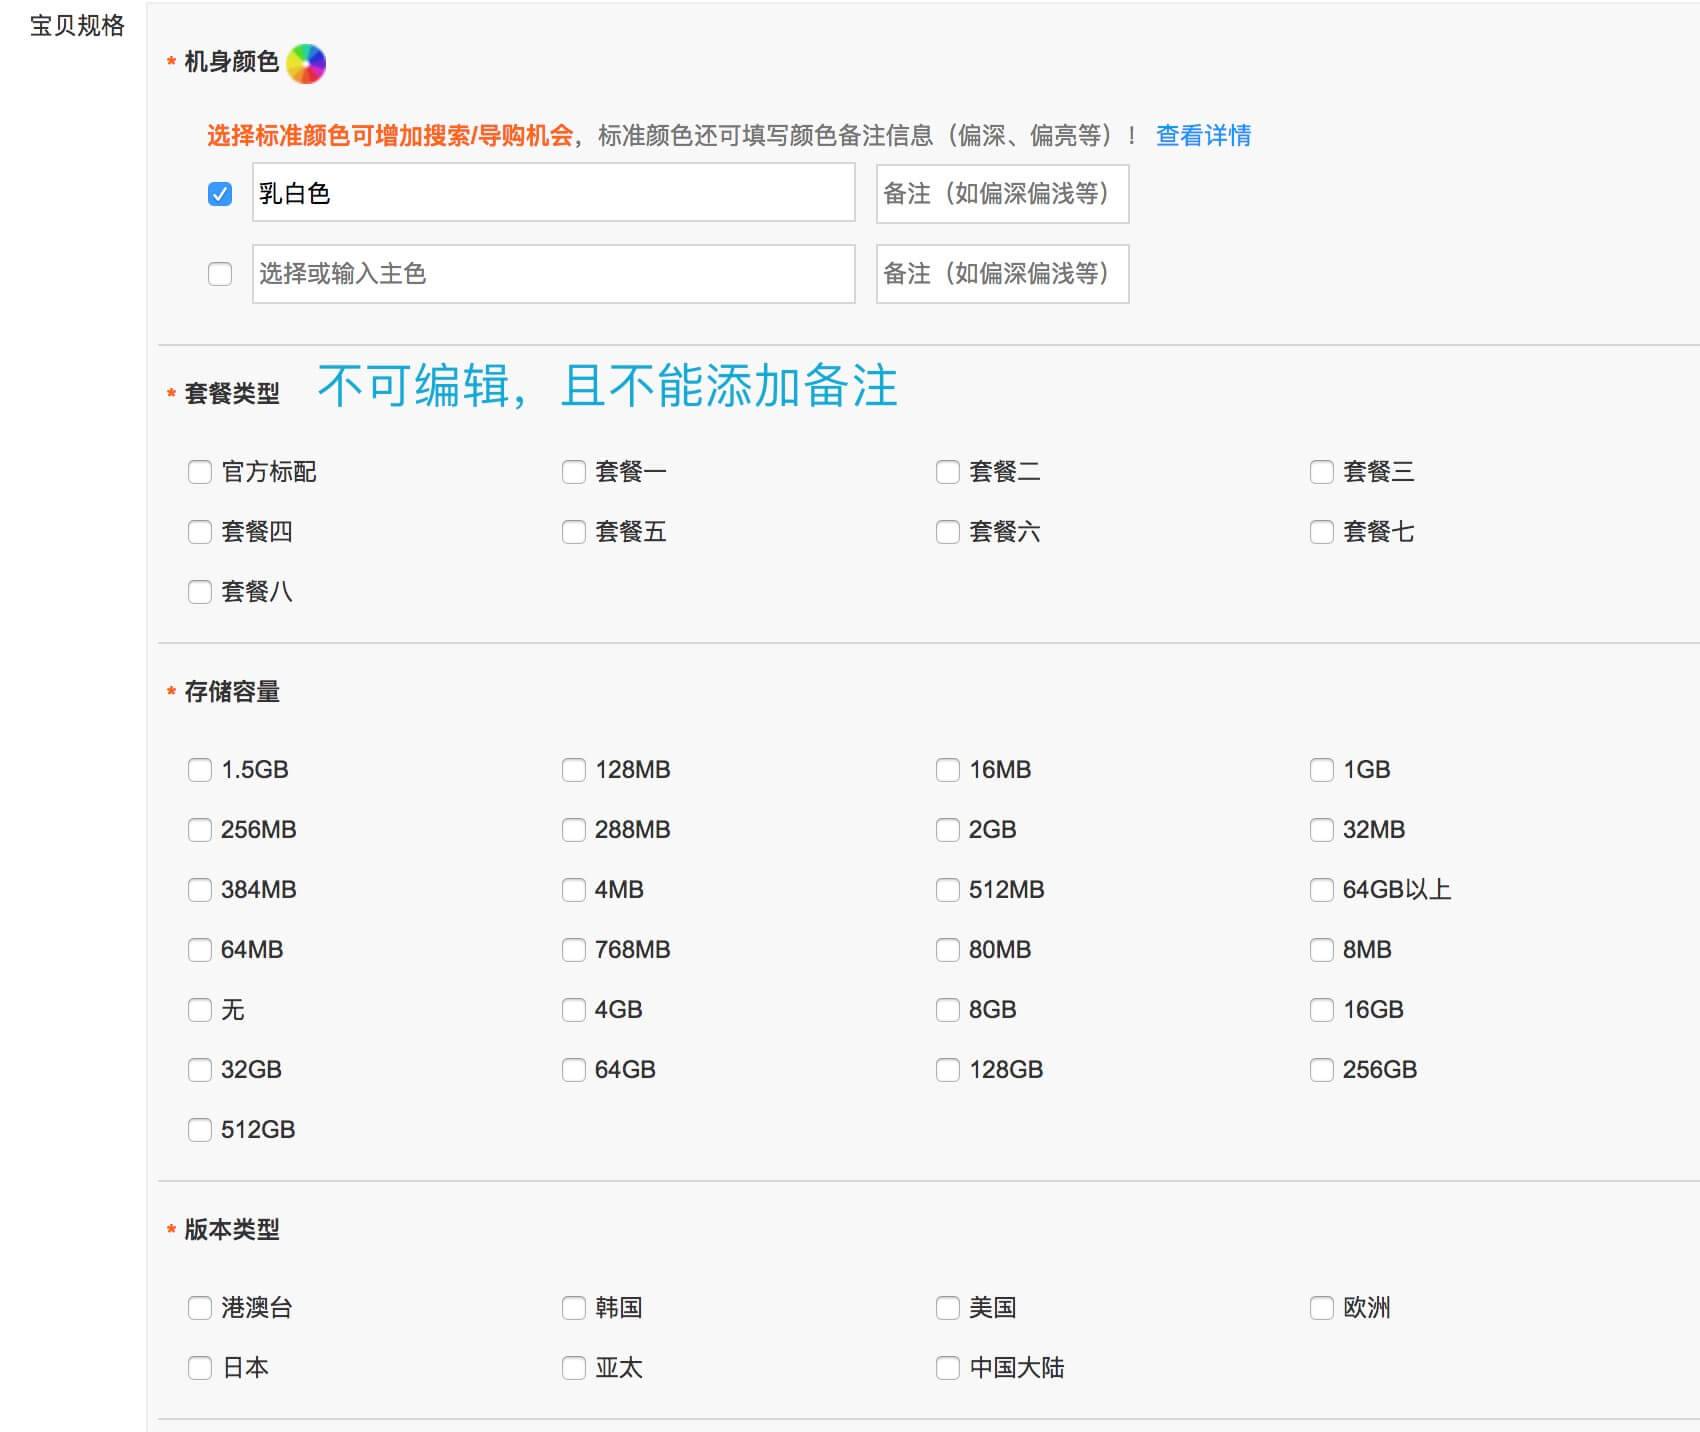Open the 查看详情 link
This screenshot has height=1432, width=1700.
coord(1203,135)
